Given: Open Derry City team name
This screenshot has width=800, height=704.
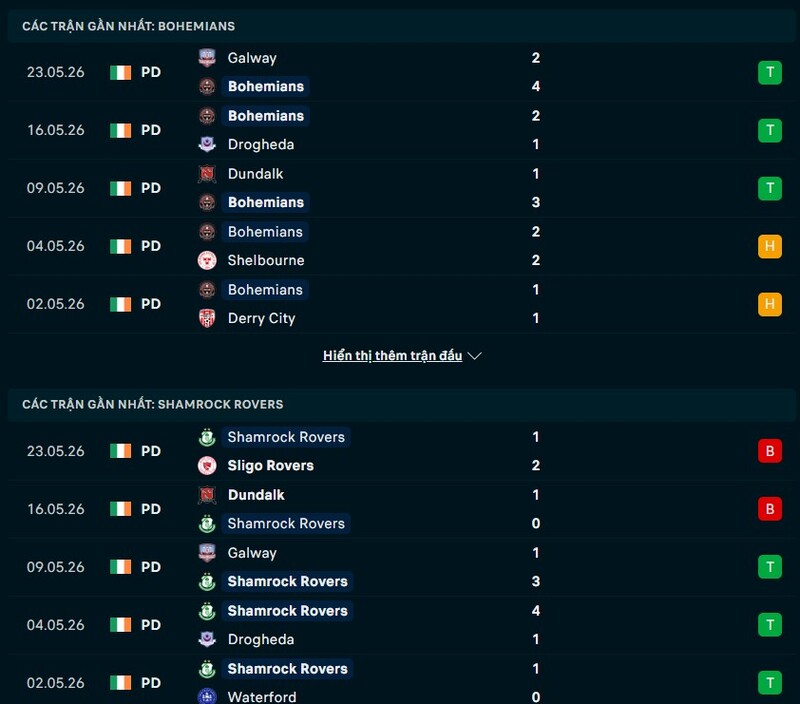Looking at the screenshot, I should click(261, 318).
